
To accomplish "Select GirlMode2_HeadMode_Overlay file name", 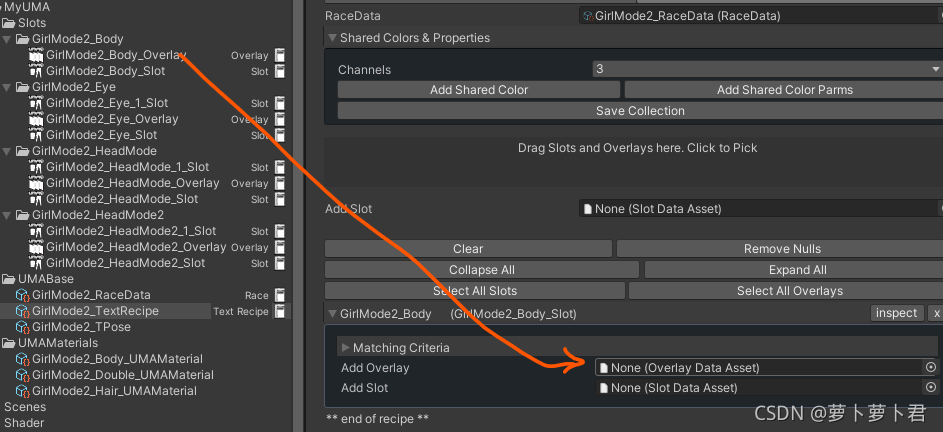I will click(x=132, y=183).
